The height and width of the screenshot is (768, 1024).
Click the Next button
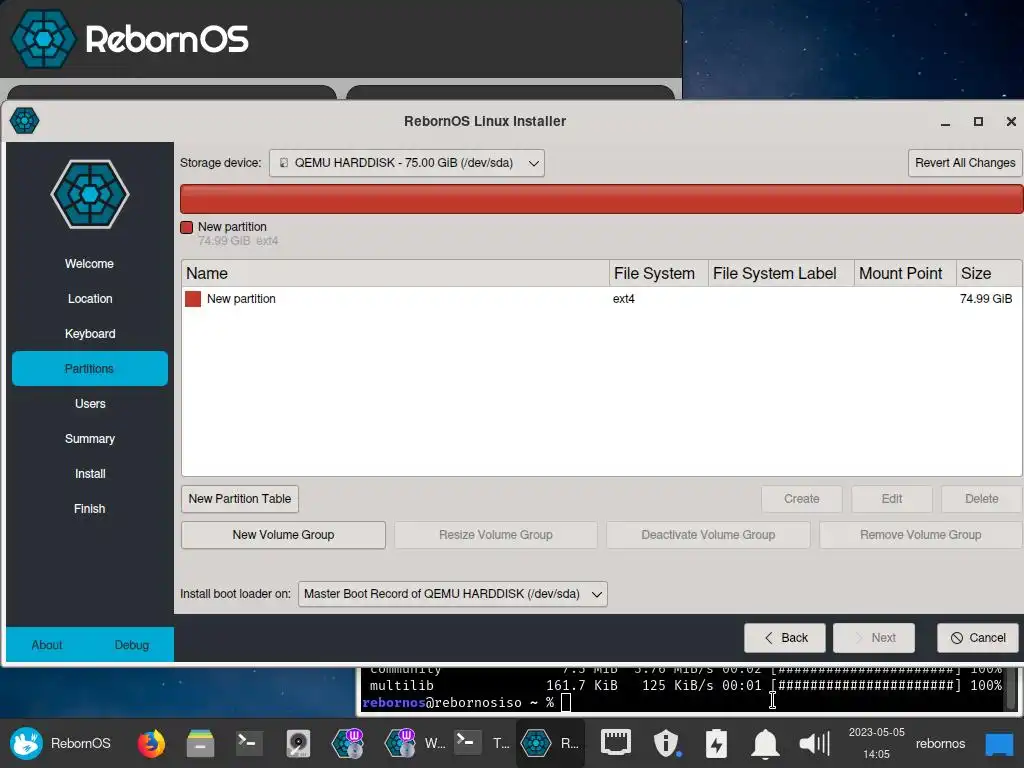(x=874, y=637)
